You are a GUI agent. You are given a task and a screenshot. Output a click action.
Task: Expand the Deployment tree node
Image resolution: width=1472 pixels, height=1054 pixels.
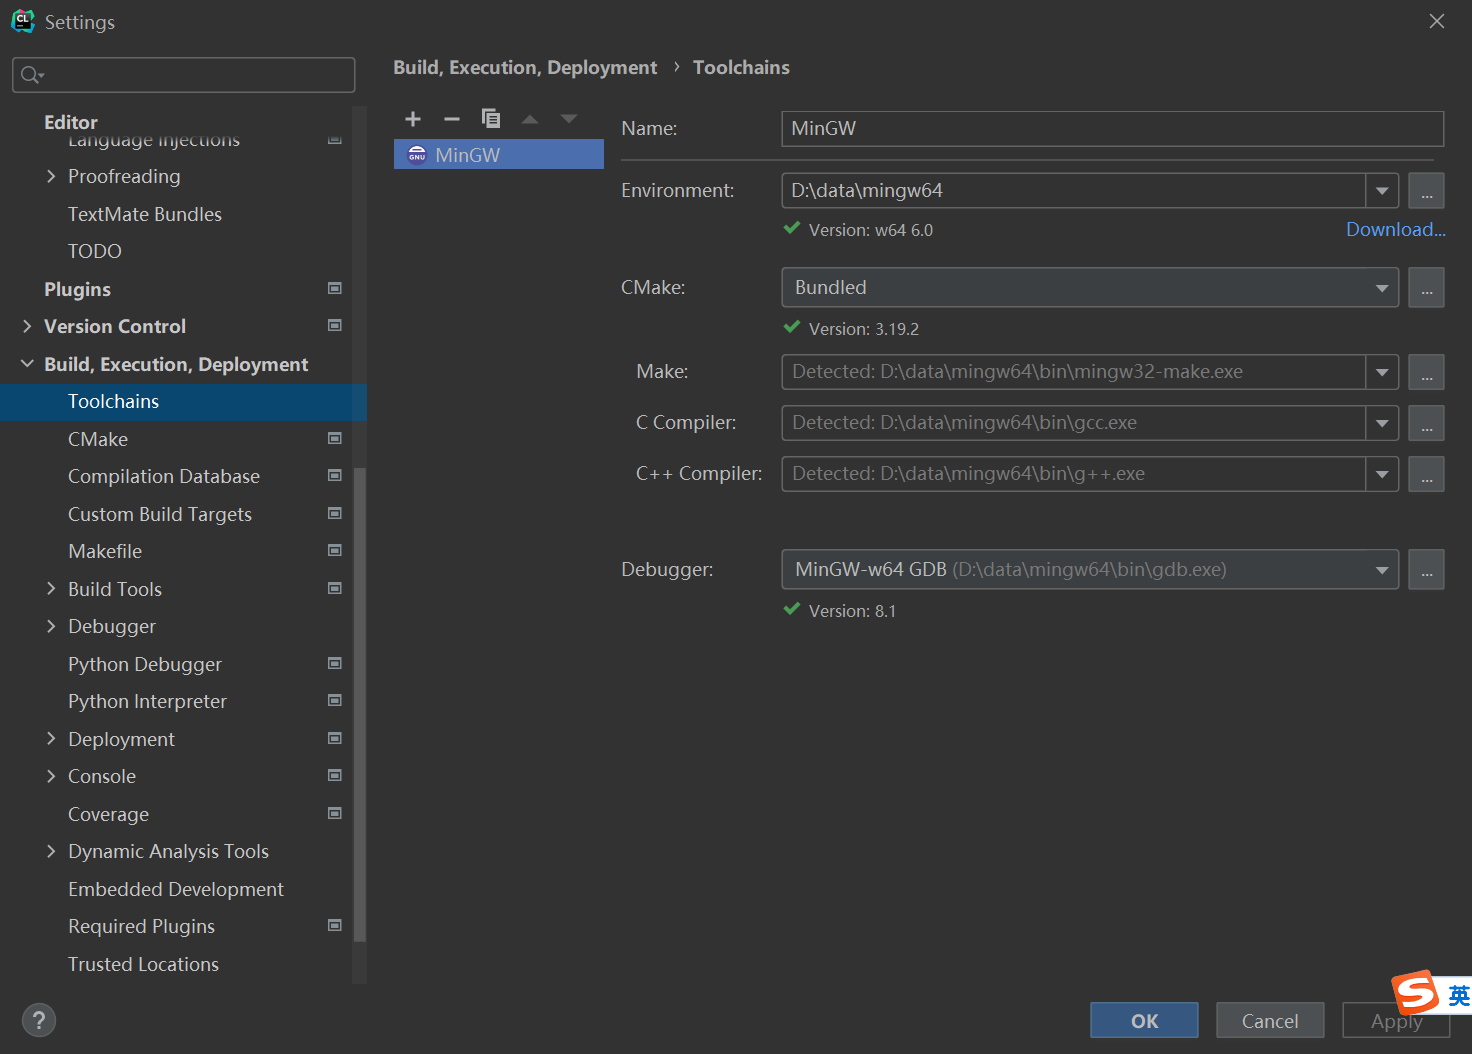[x=51, y=739]
